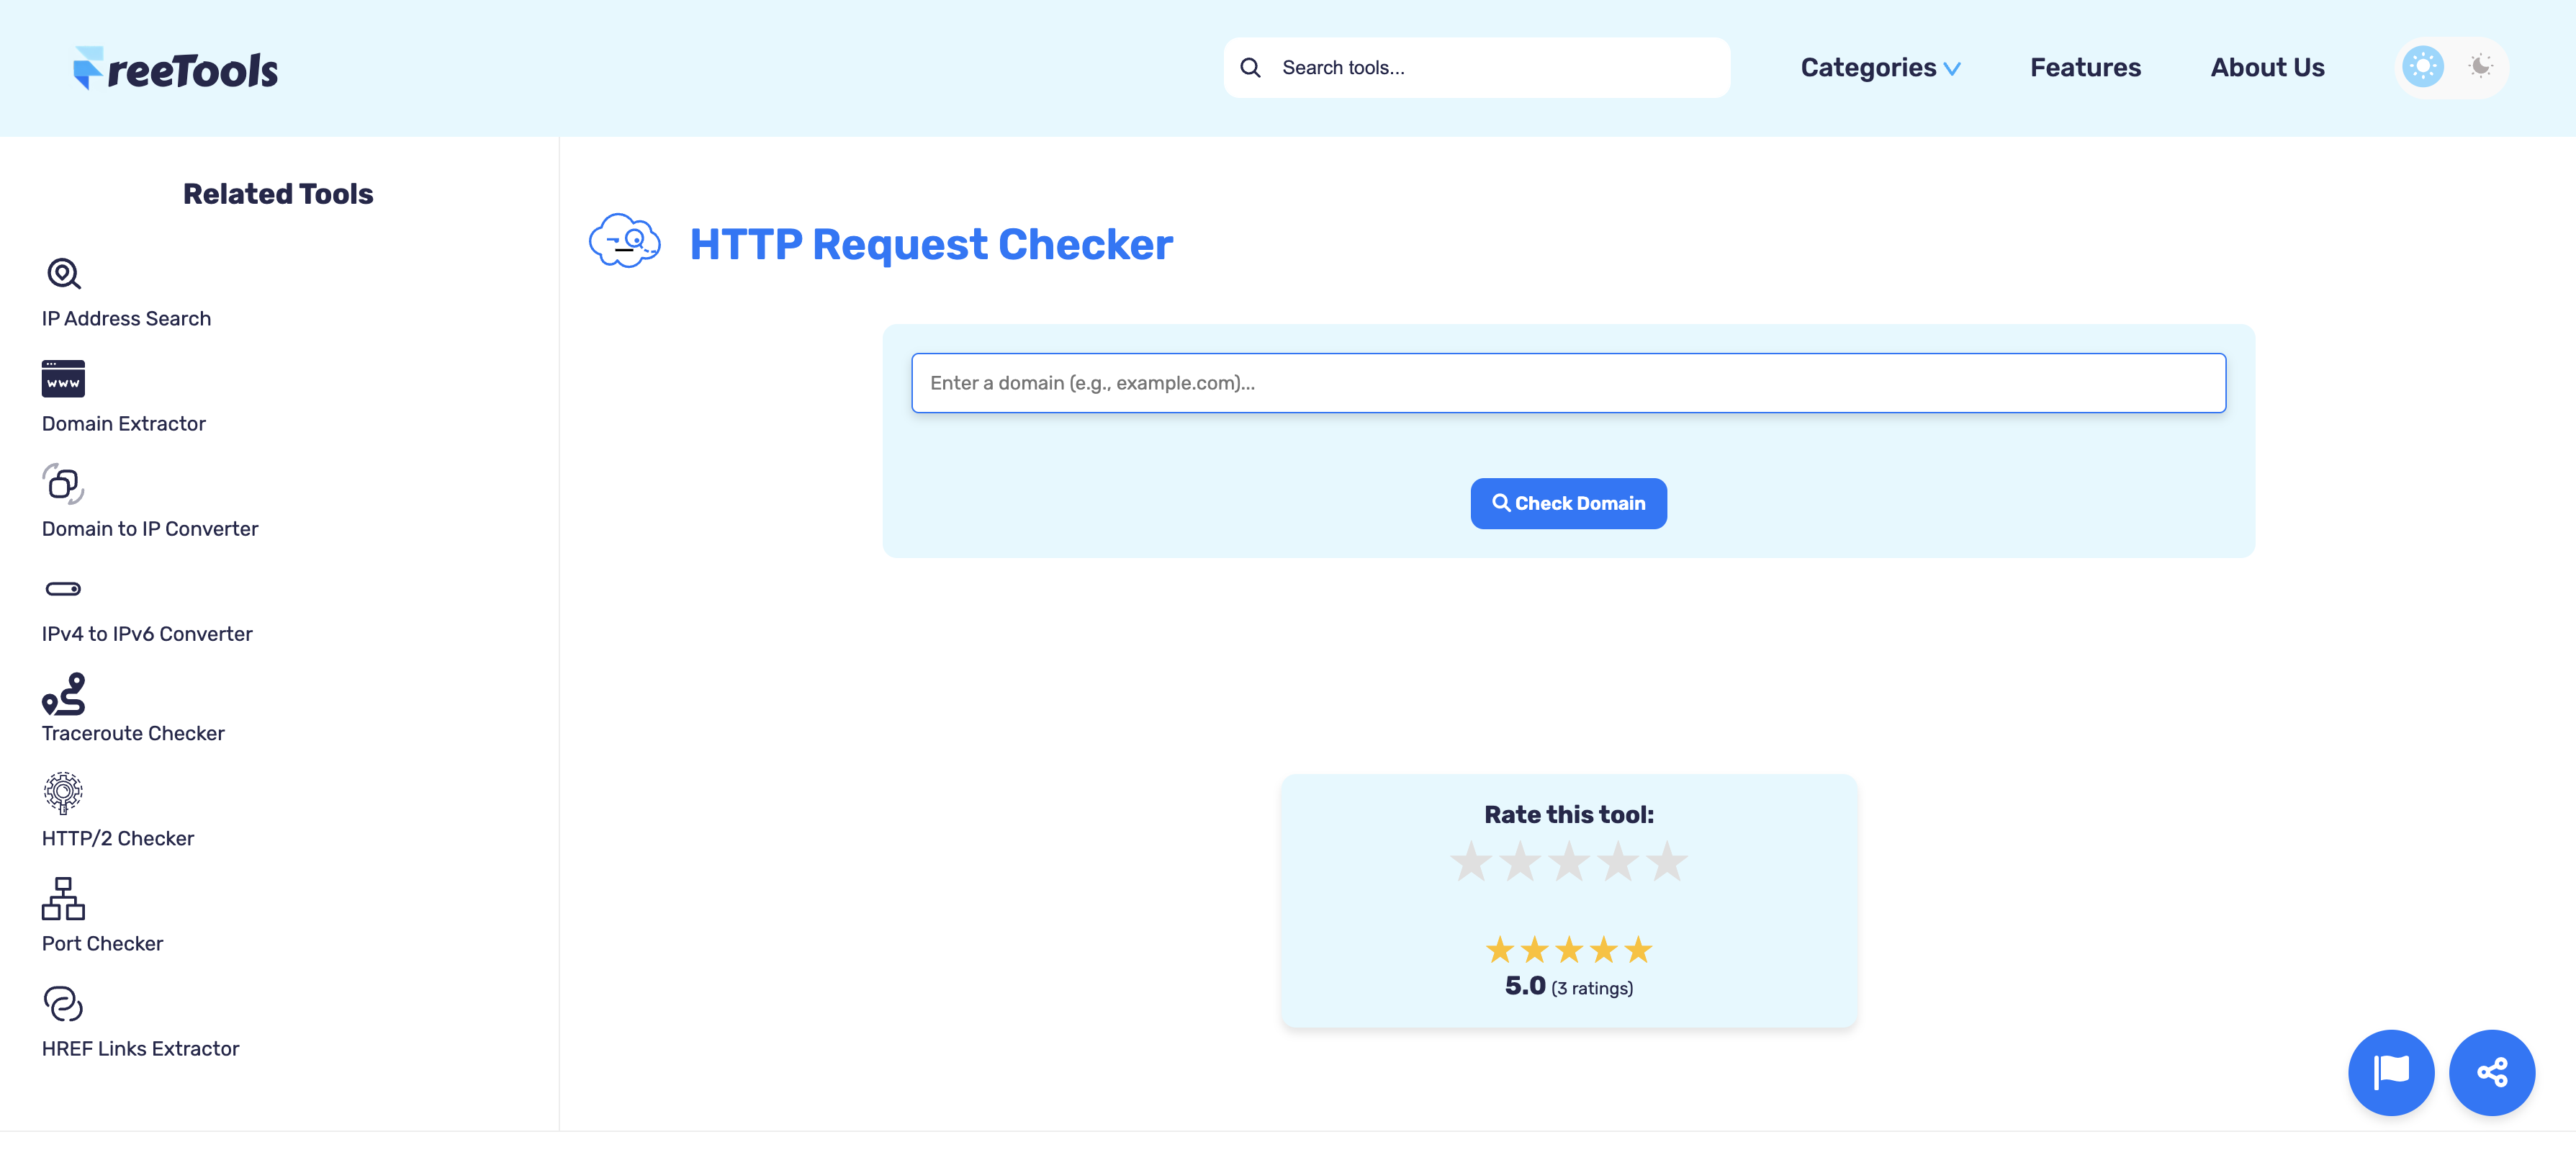This screenshot has width=2576, height=1155.
Task: Click the Port Checker network diagram icon
Action: coord(63,899)
